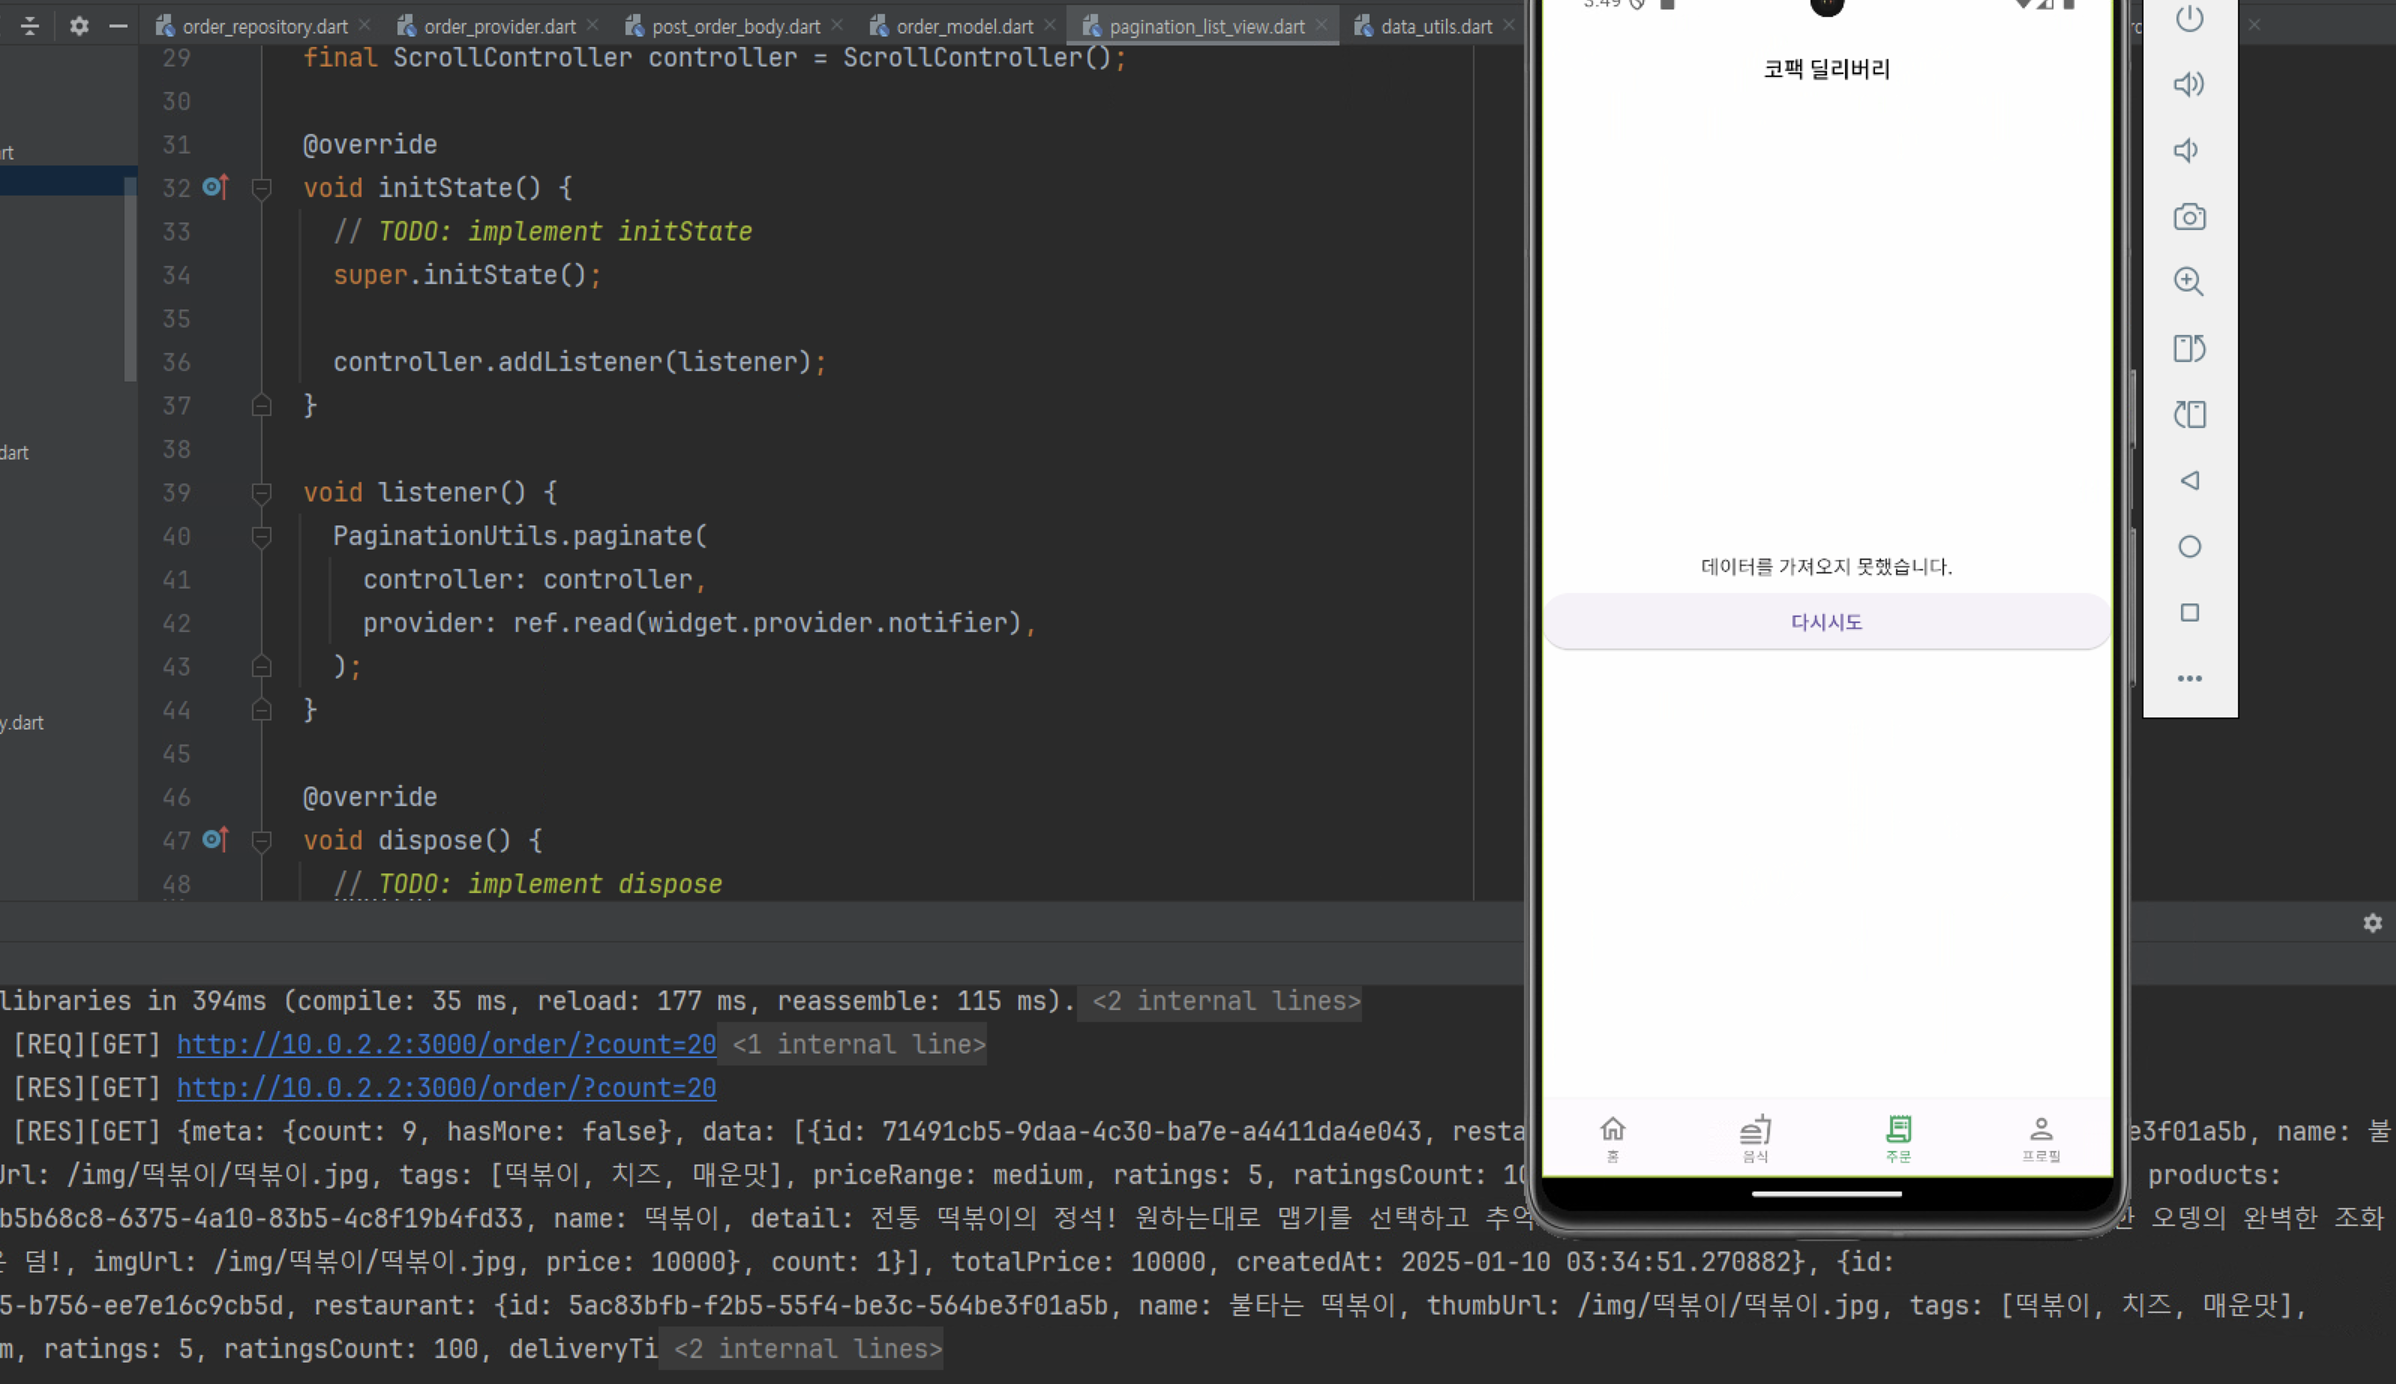Click 'provider: ref.read' code line
Image resolution: width=2396 pixels, height=1384 pixels.
pos(700,623)
